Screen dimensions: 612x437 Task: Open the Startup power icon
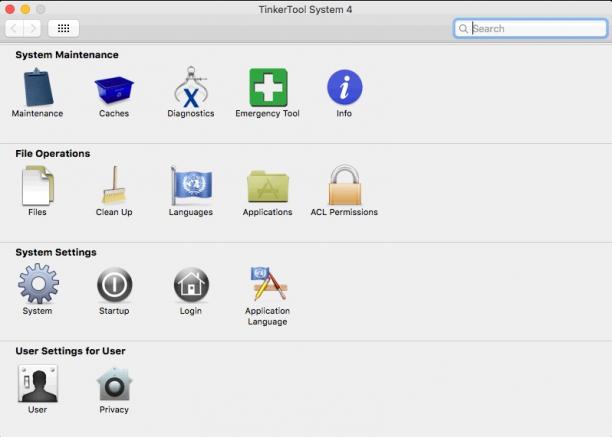click(x=114, y=284)
